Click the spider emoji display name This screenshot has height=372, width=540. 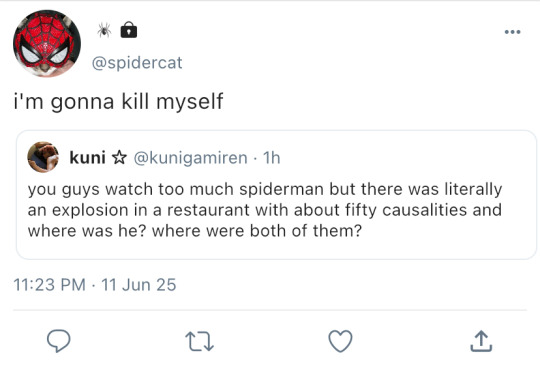[104, 30]
